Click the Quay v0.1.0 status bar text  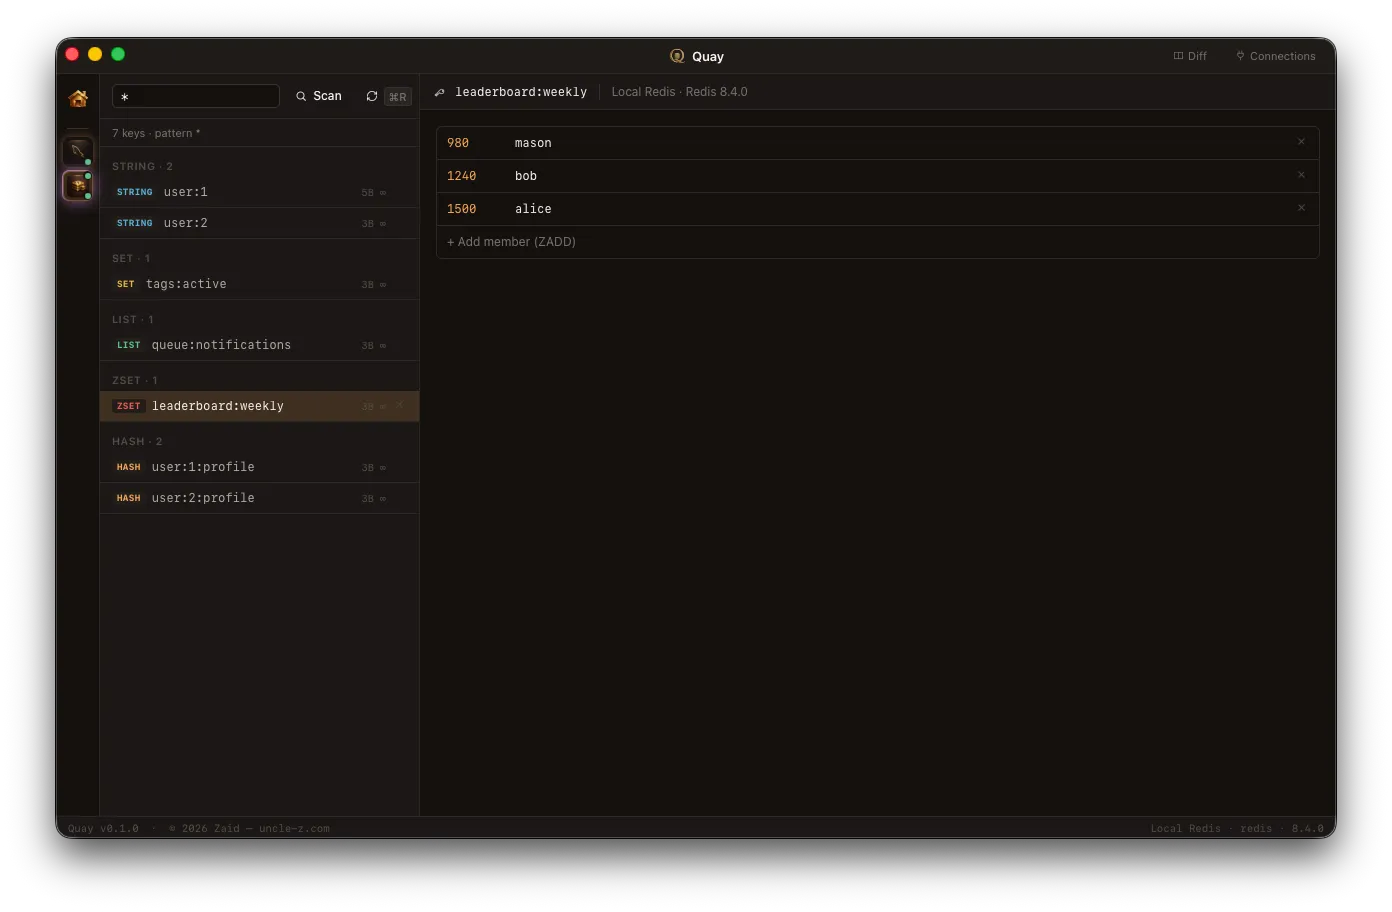tap(103, 828)
